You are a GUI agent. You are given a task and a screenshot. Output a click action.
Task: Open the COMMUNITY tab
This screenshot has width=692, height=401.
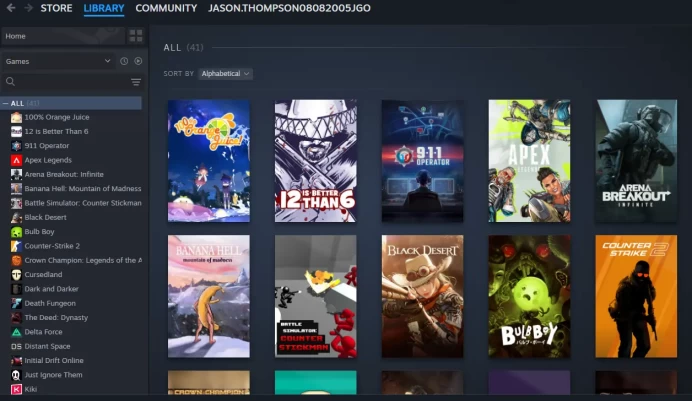point(166,8)
